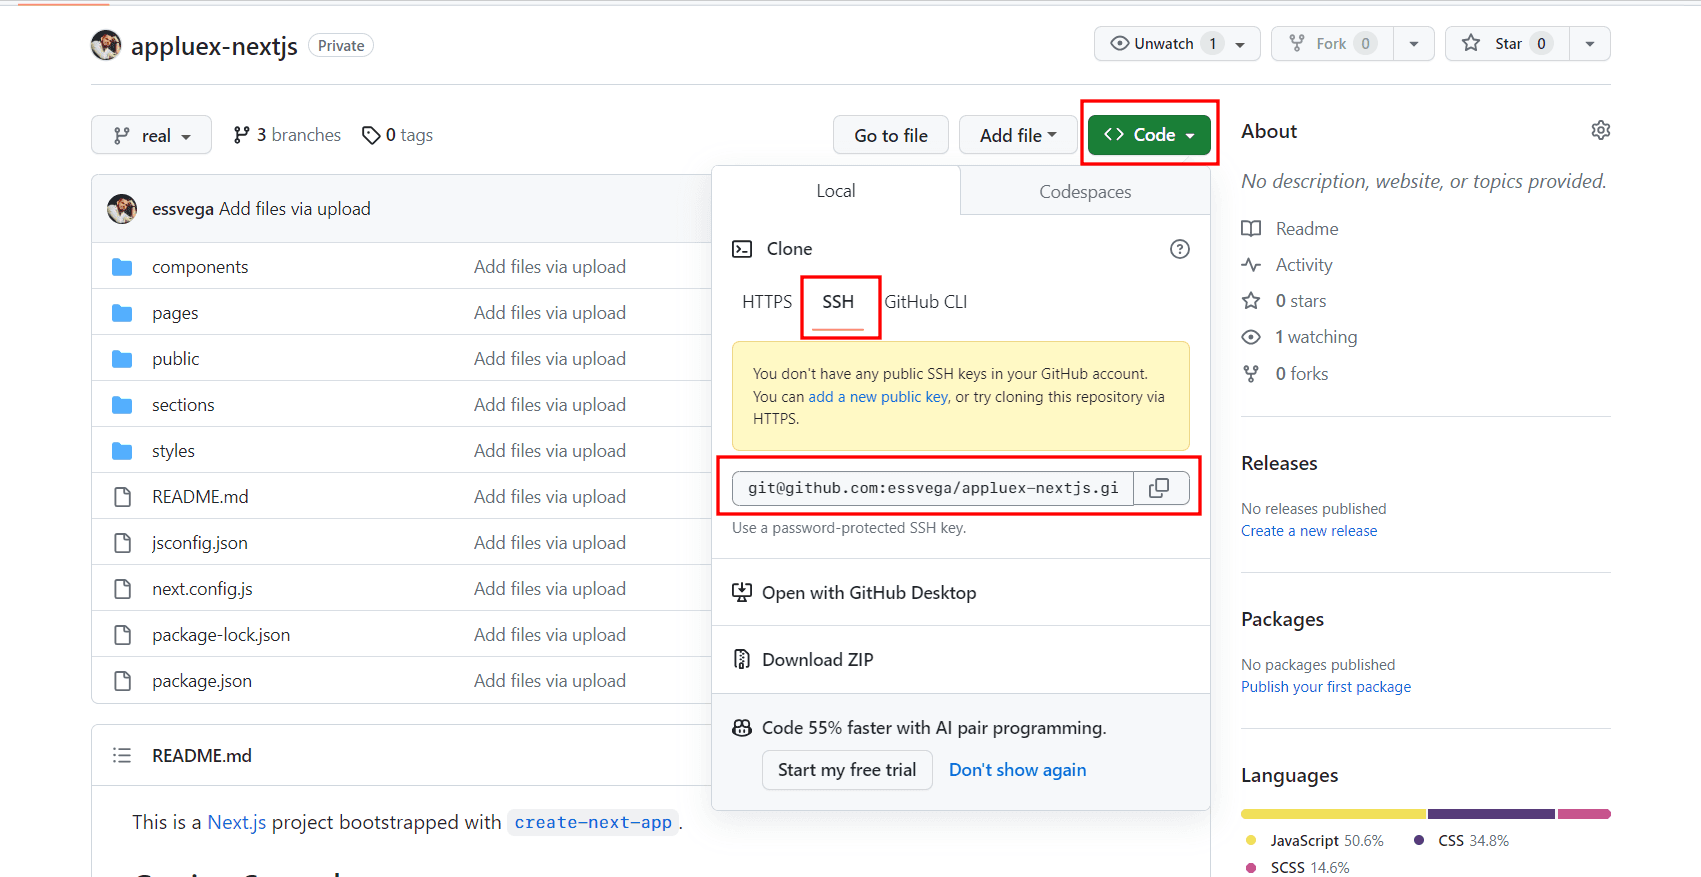Switch to the Codespaces tab

click(1085, 191)
